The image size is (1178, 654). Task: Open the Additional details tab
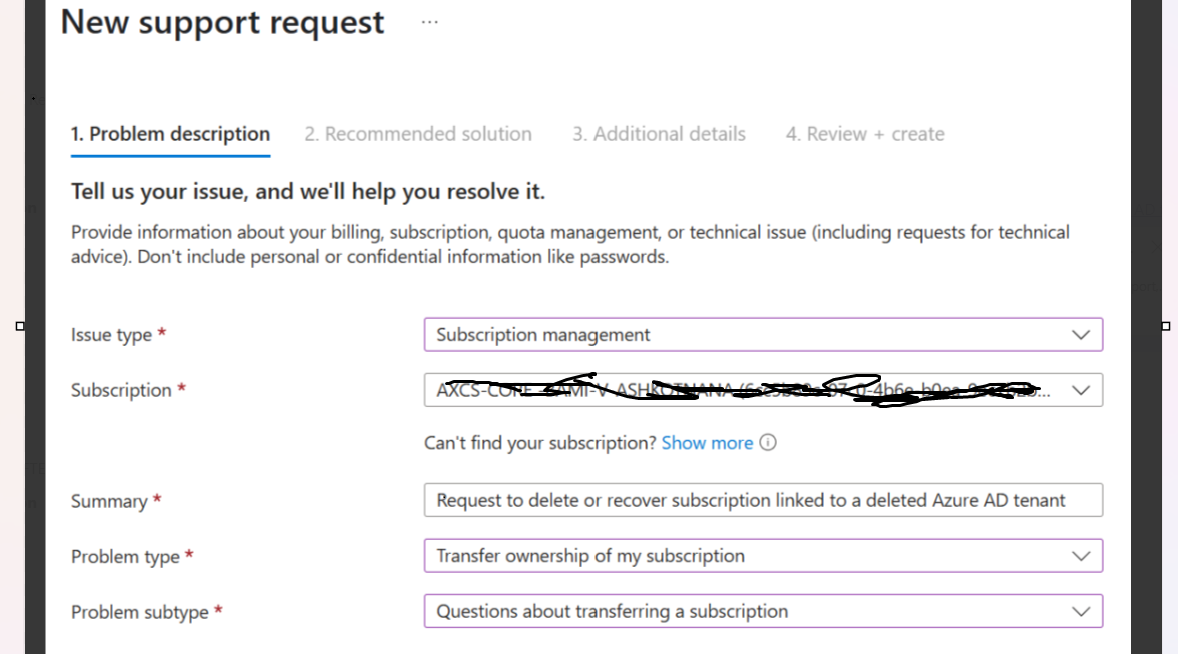[658, 133]
